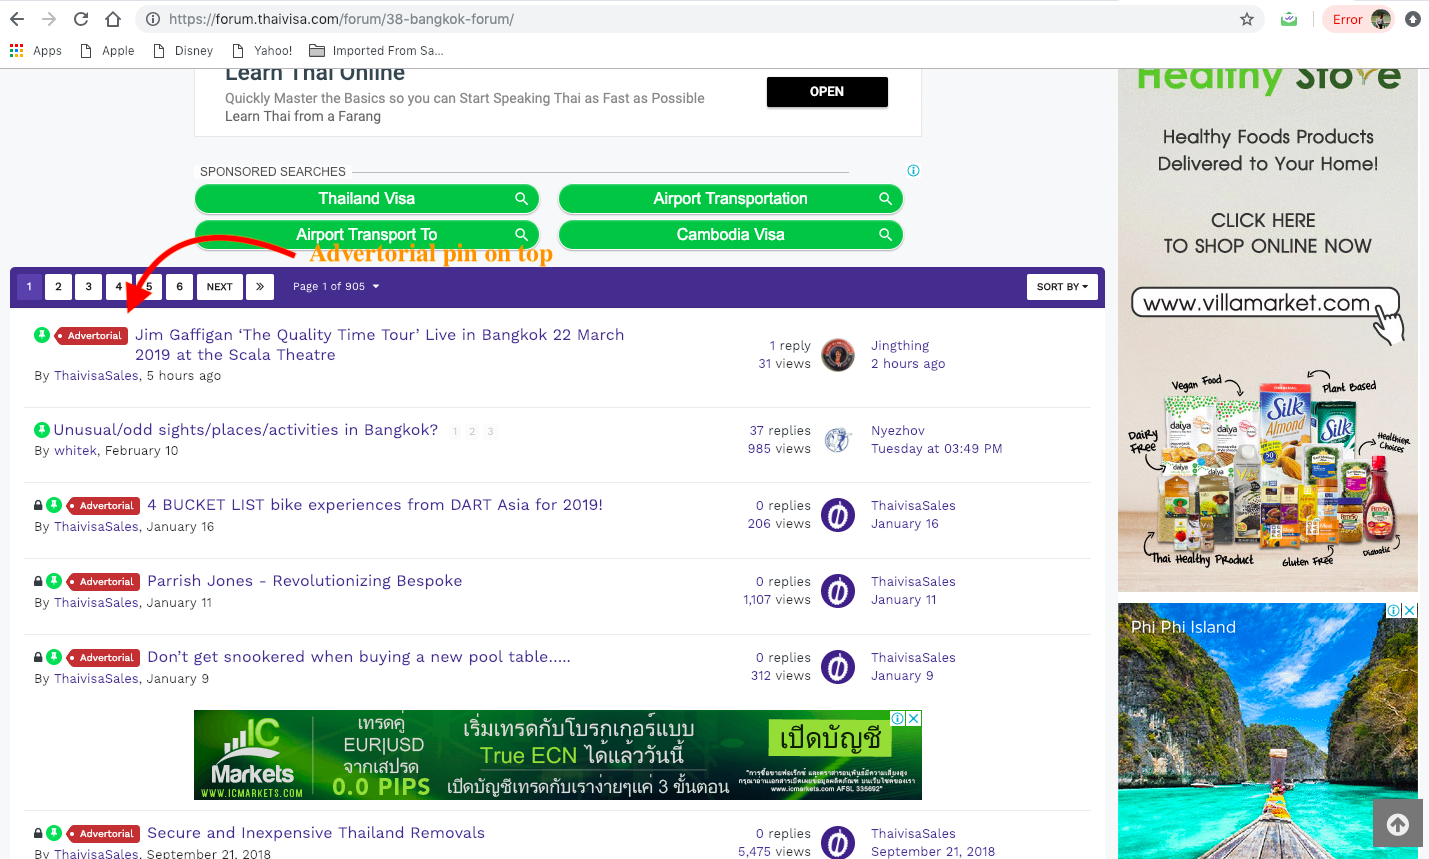The height and width of the screenshot is (859, 1429).
Task: Open the Apple bookmark
Action: [x=108, y=51]
